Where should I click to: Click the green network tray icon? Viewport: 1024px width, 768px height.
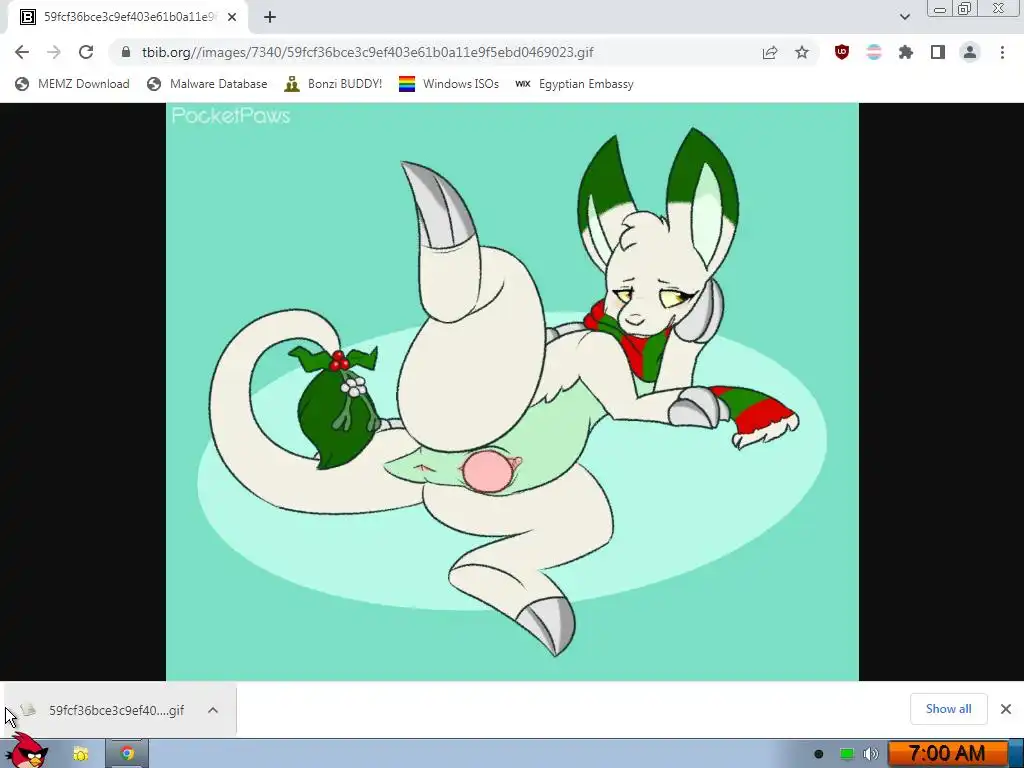click(x=846, y=754)
